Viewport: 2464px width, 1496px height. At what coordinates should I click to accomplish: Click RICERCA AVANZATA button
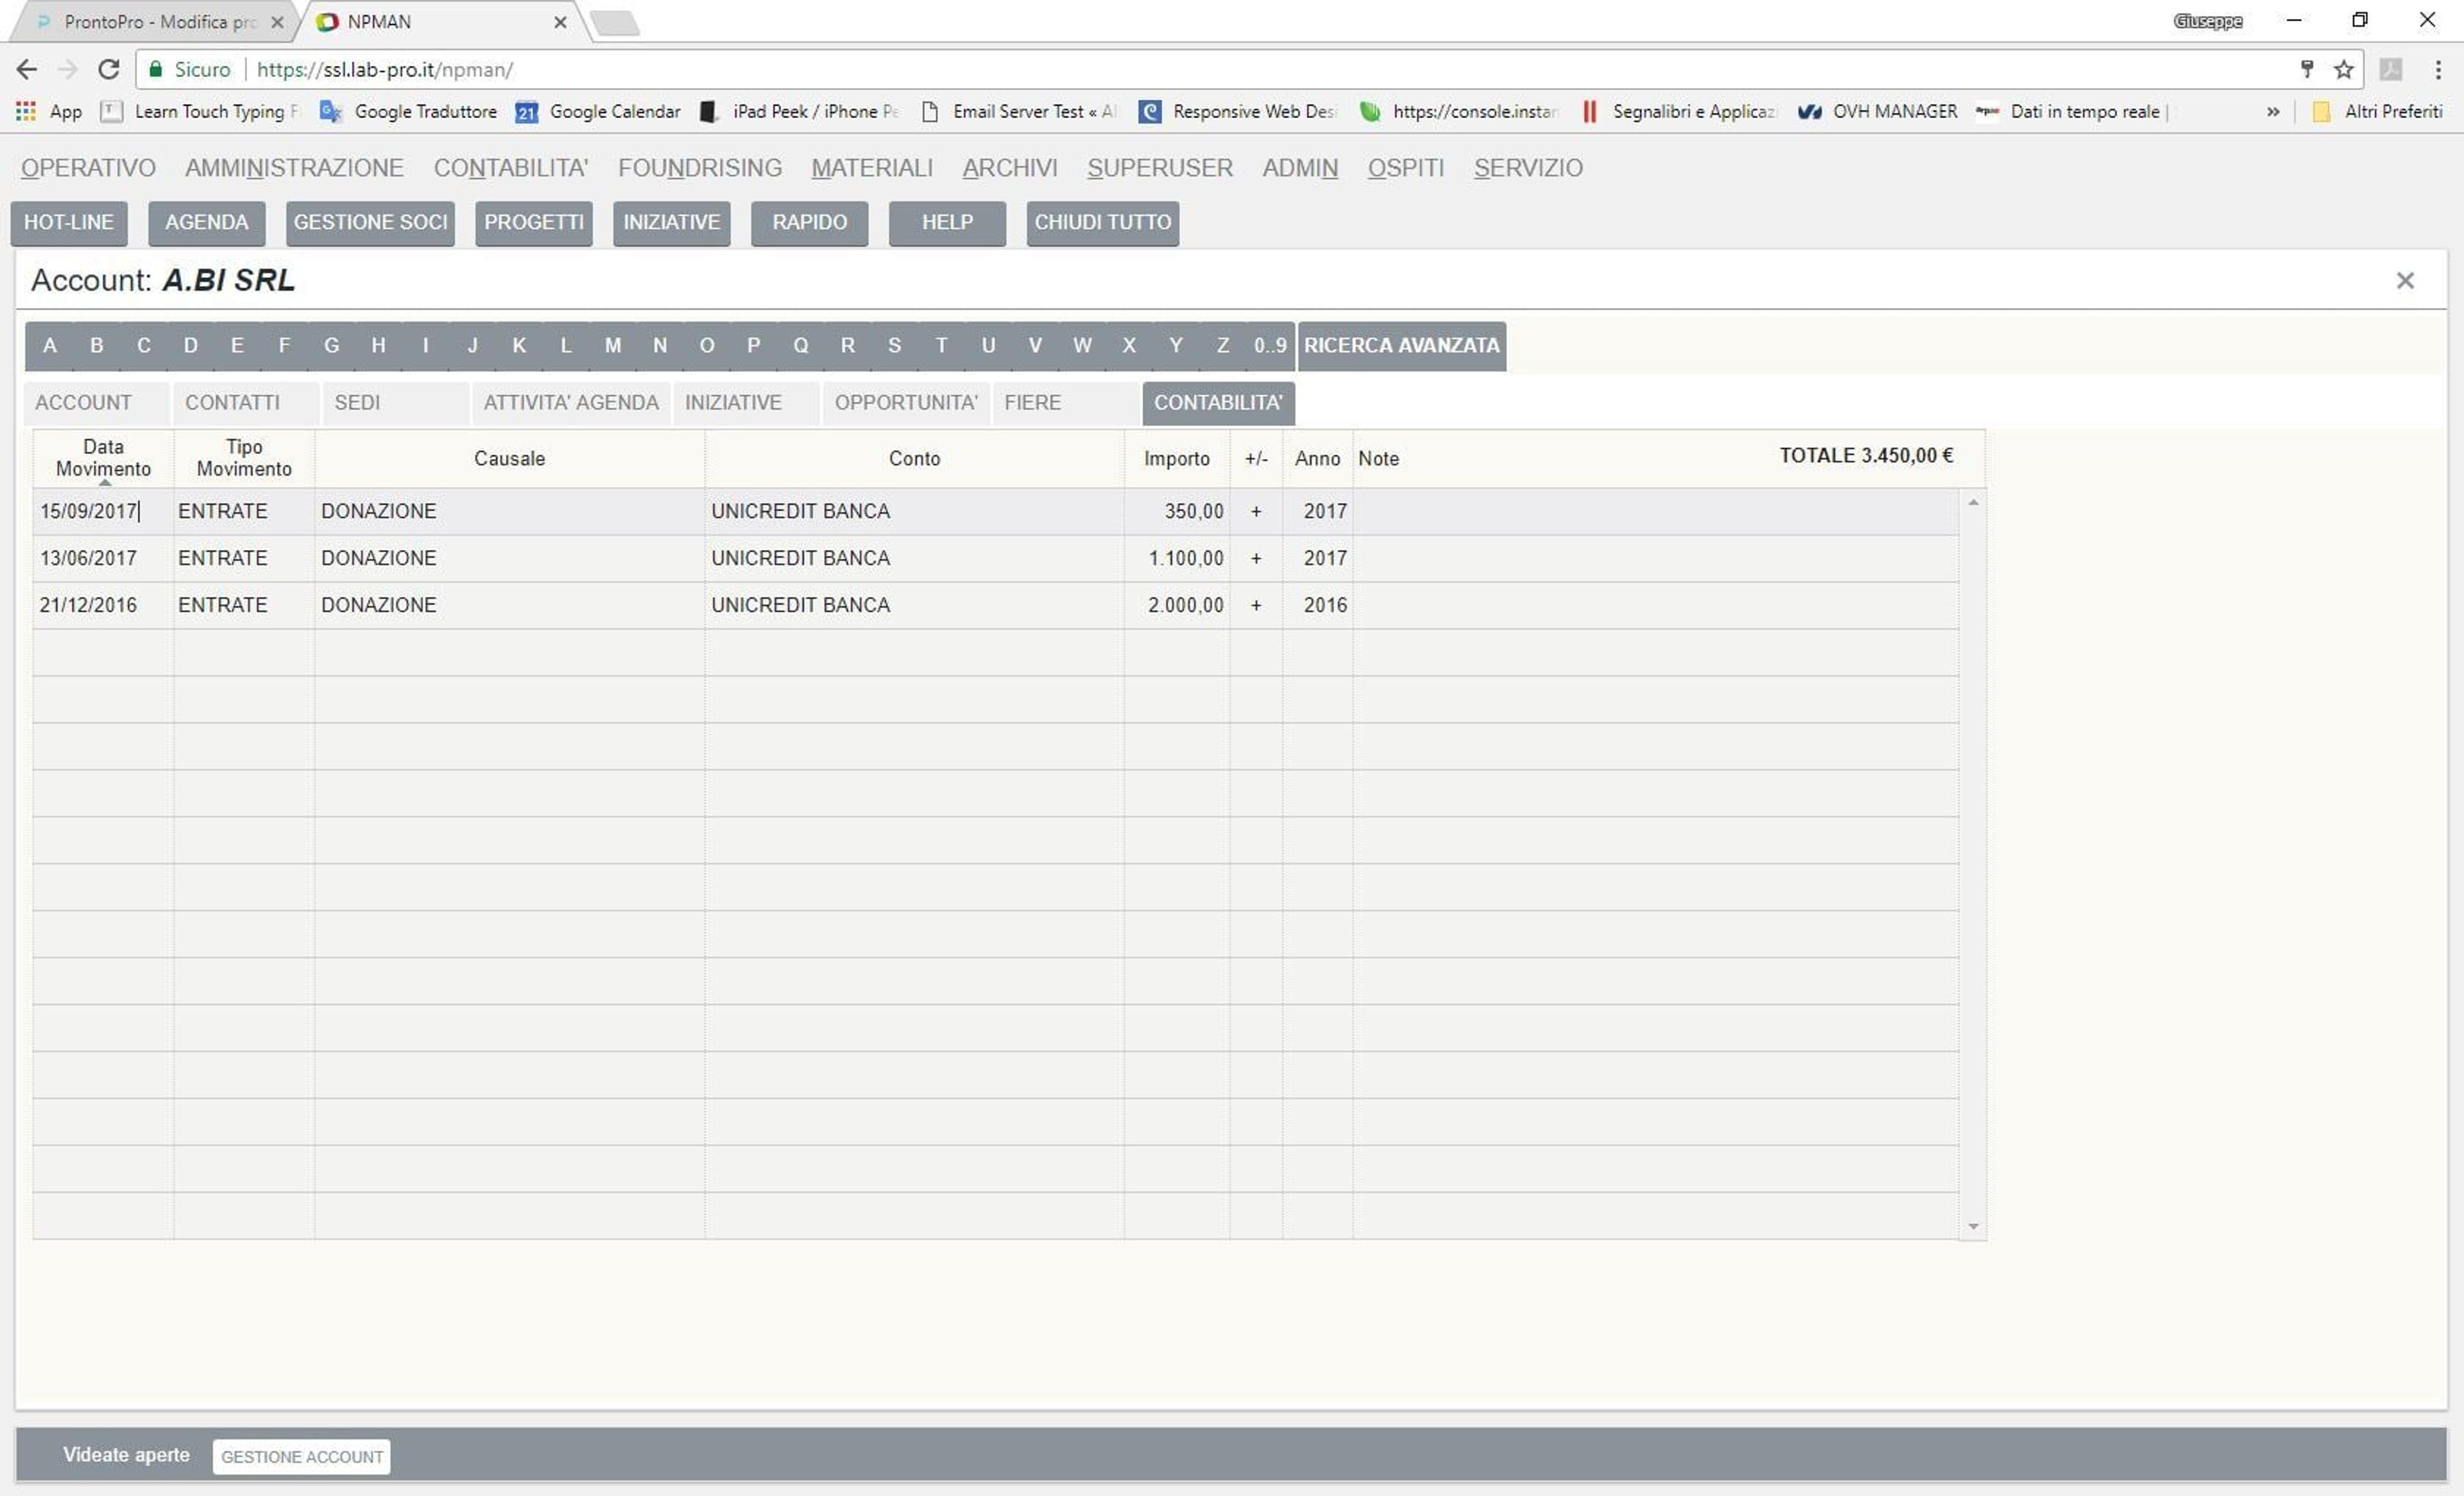1402,346
